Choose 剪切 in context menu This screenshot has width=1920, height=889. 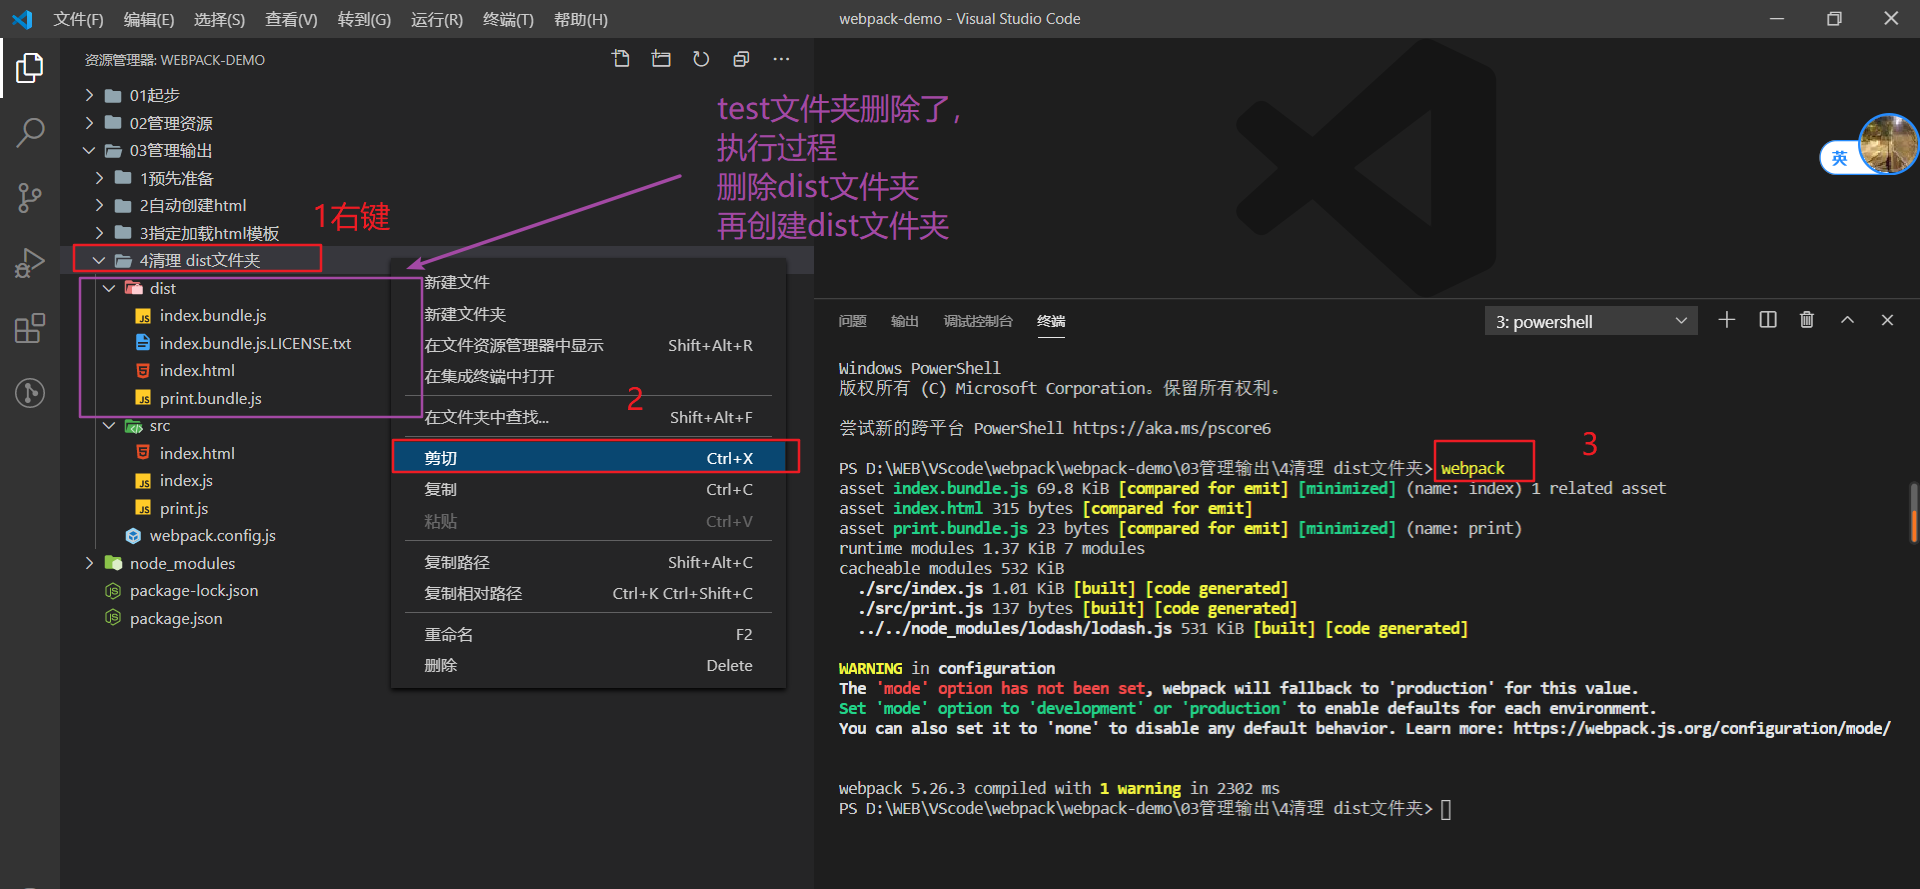coord(588,458)
